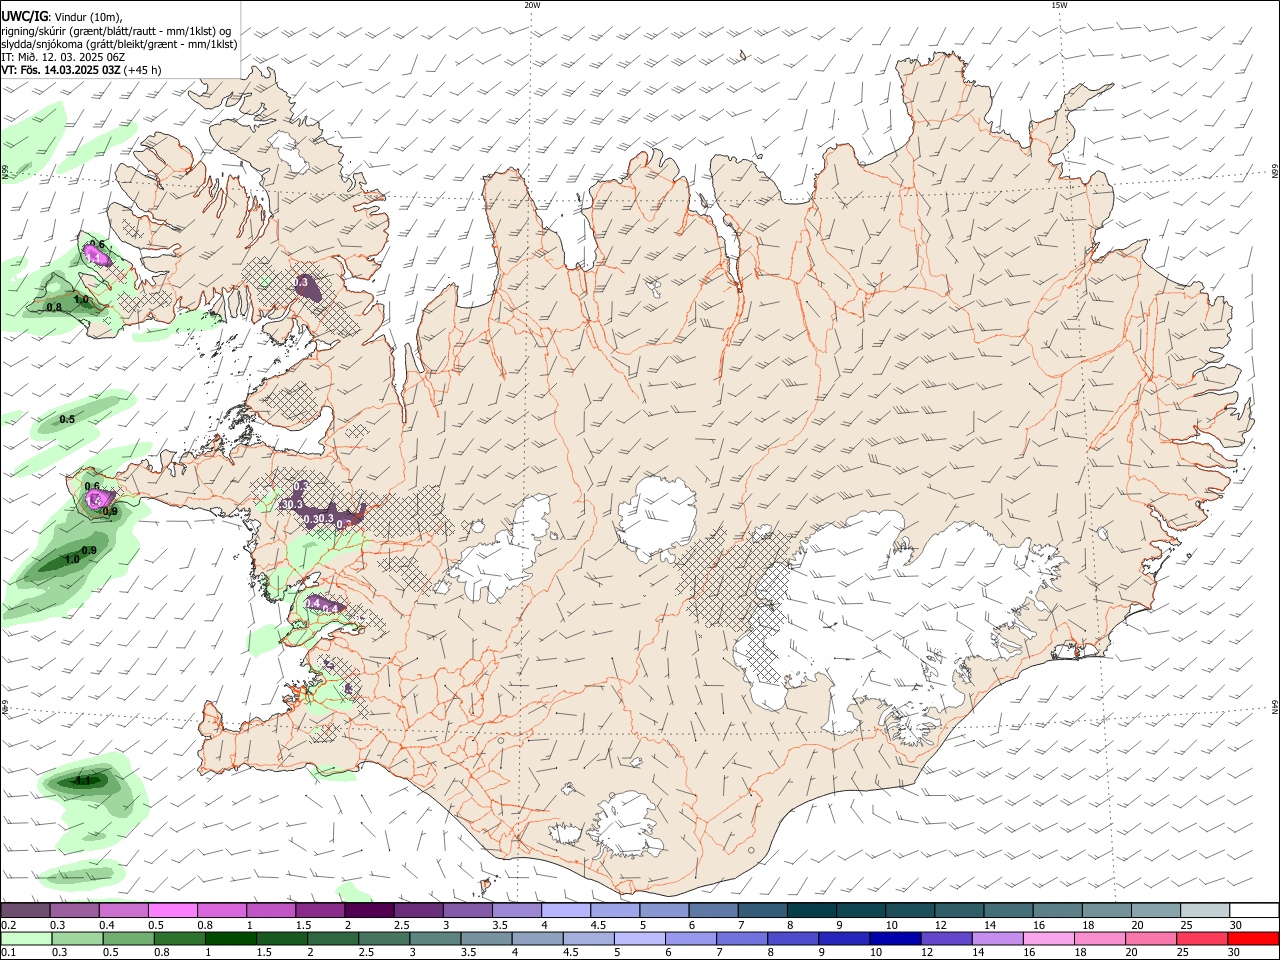1280x960 pixels.
Task: Click the '0.5' value on the offshore green patch
Action: (x=67, y=420)
